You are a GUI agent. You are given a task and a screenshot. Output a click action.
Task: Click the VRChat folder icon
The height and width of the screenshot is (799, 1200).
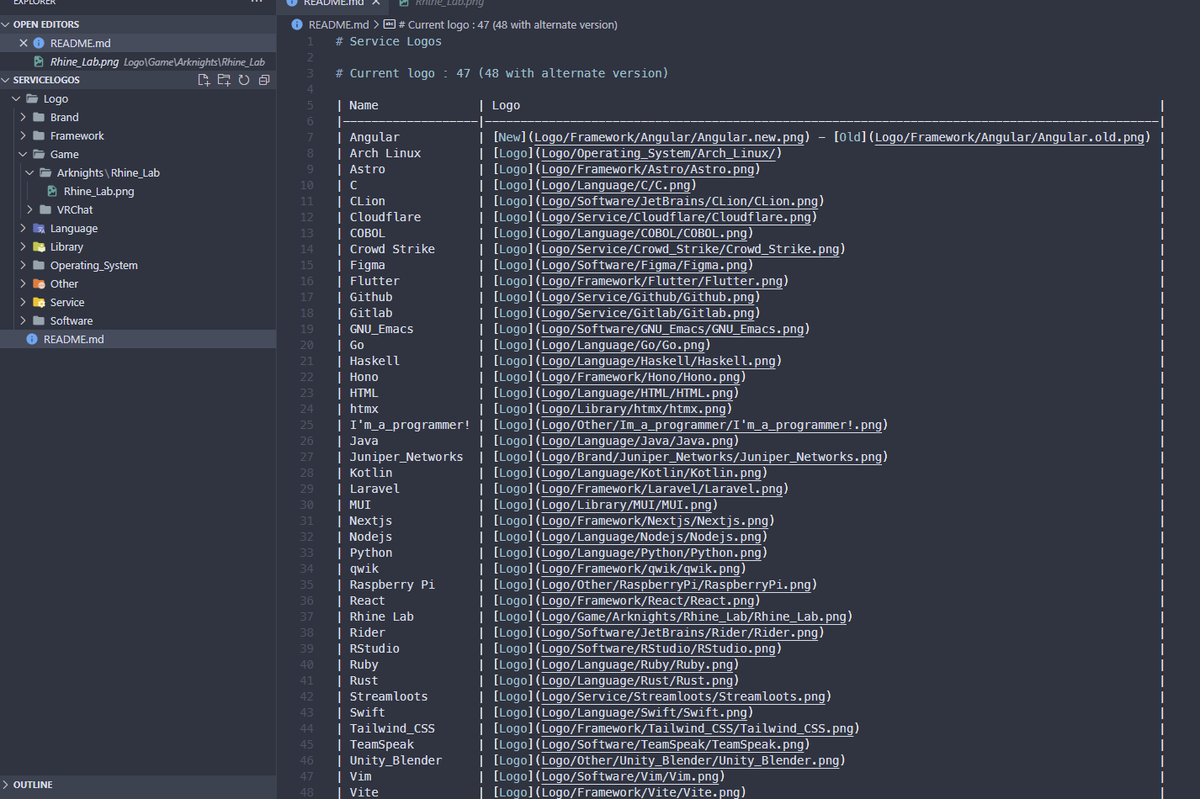(x=46, y=209)
